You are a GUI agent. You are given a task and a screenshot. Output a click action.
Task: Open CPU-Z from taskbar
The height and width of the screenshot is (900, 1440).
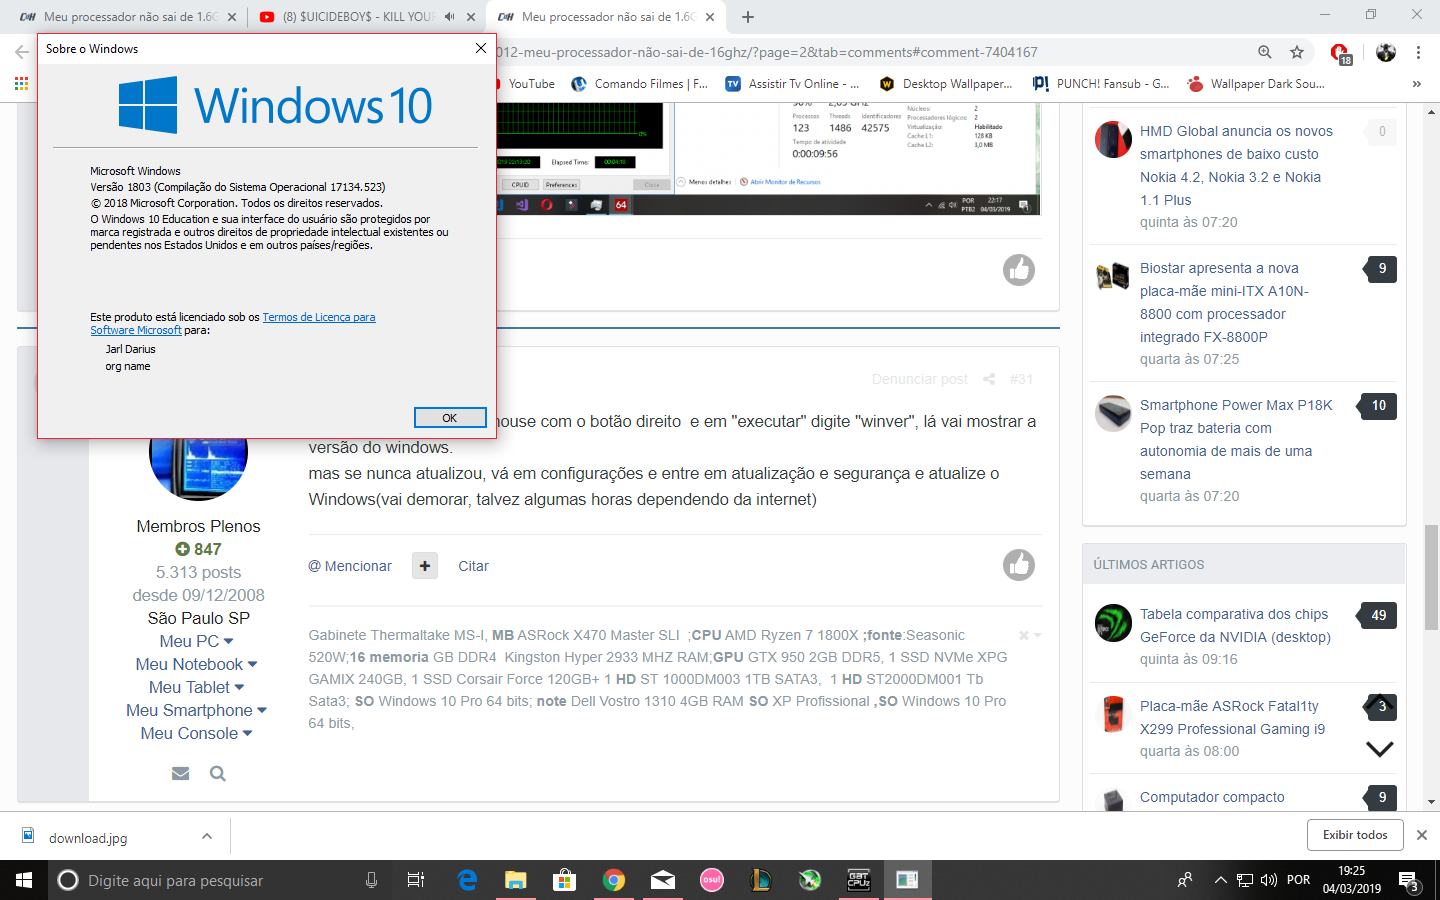(859, 880)
